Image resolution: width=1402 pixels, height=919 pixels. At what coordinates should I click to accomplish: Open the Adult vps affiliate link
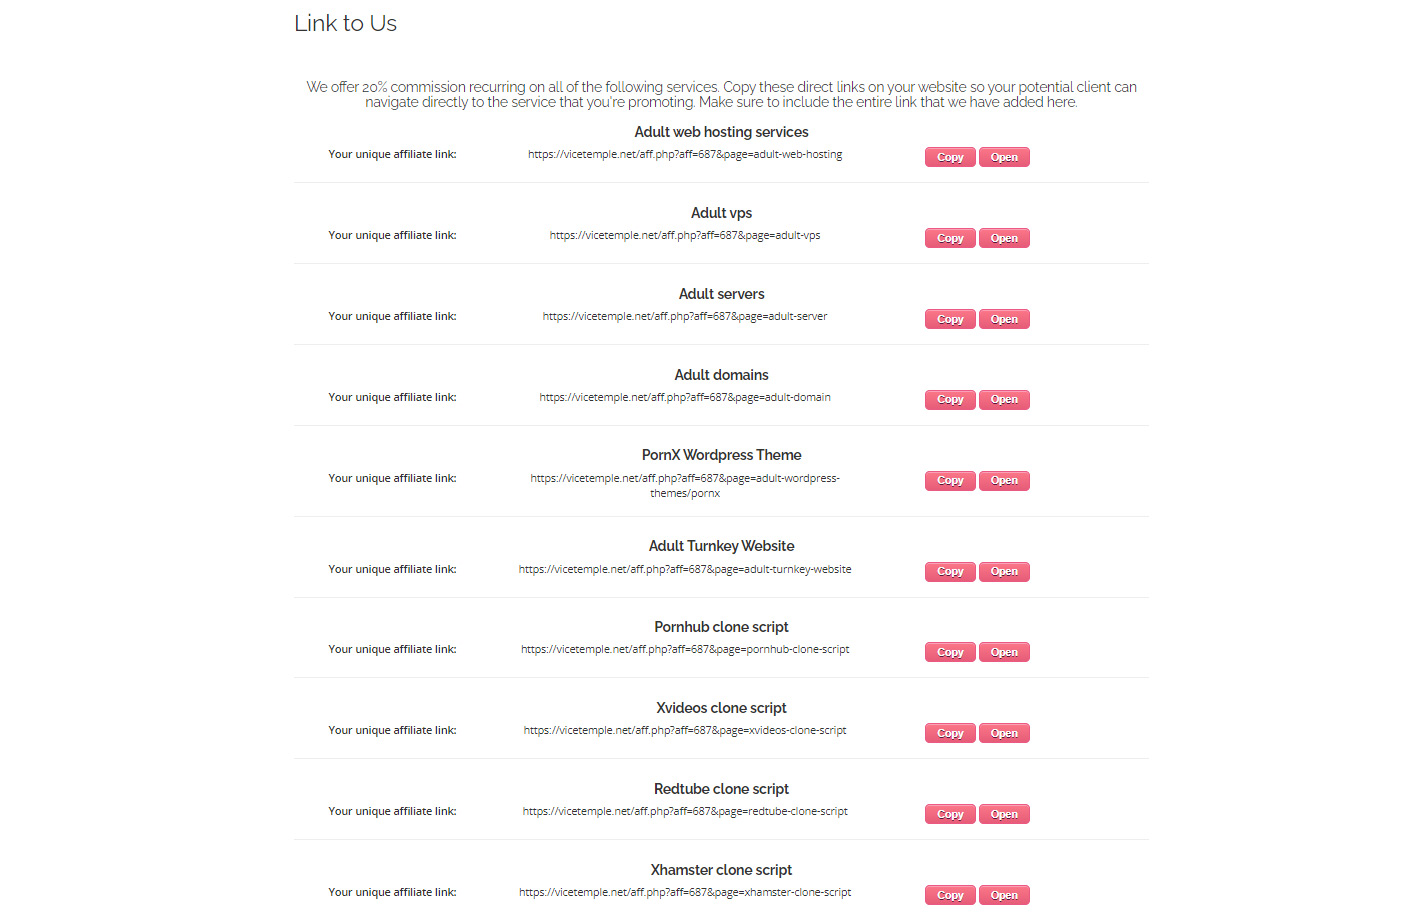1004,239
